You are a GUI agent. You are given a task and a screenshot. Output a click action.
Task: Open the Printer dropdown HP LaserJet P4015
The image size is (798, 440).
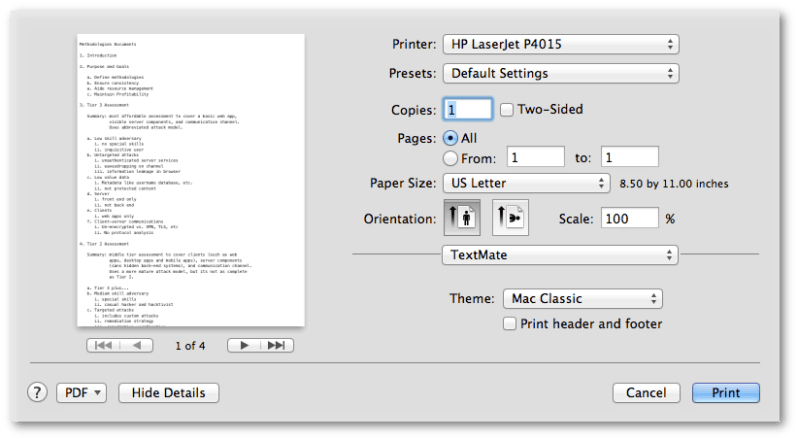[561, 44]
